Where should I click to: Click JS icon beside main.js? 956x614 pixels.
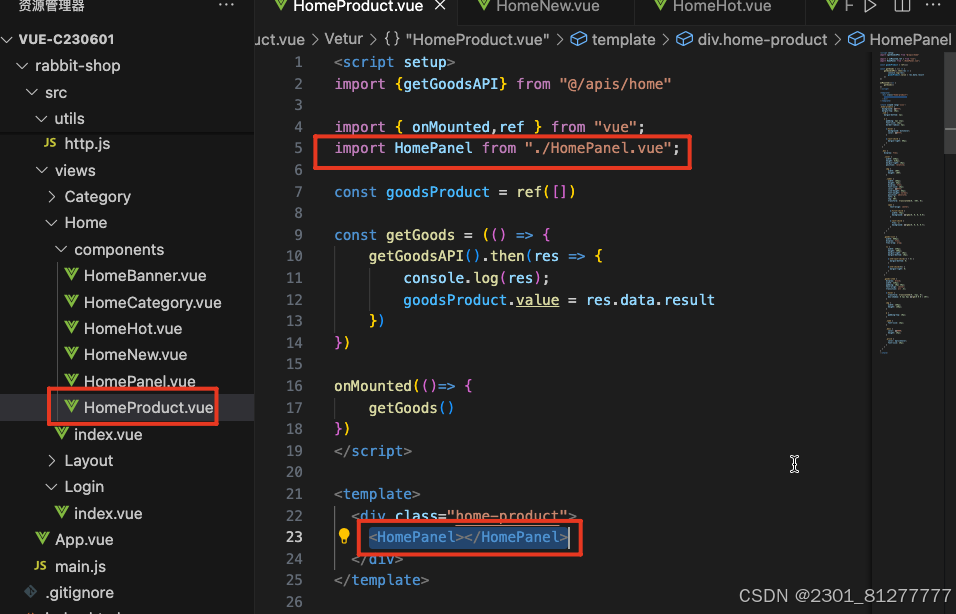coord(40,566)
